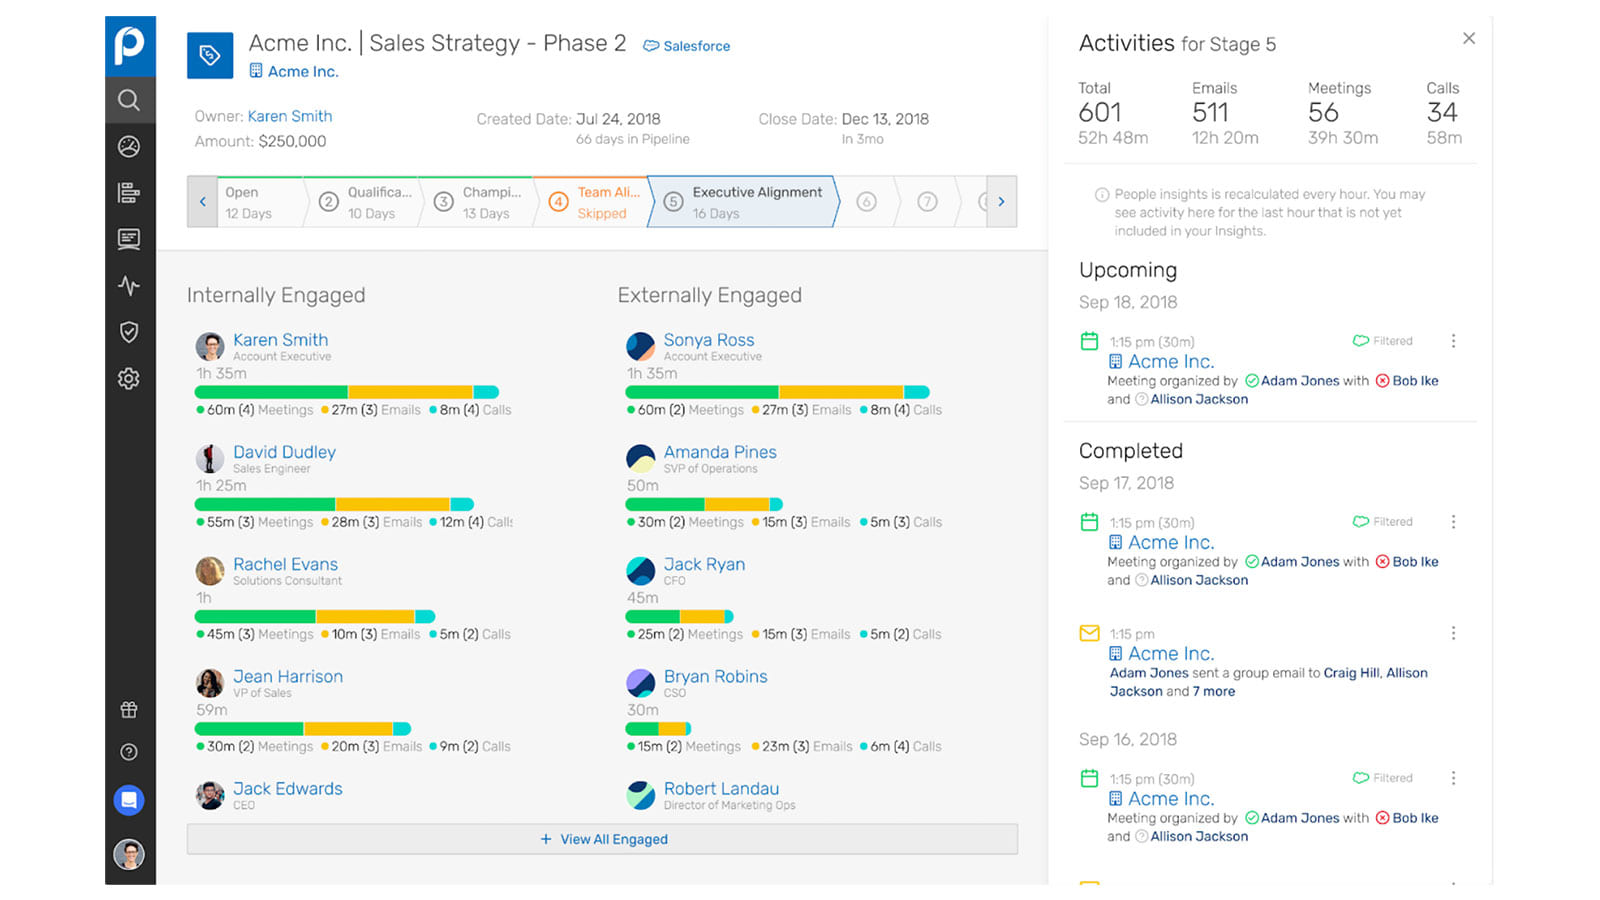Open more options for group email activity

(x=1453, y=633)
